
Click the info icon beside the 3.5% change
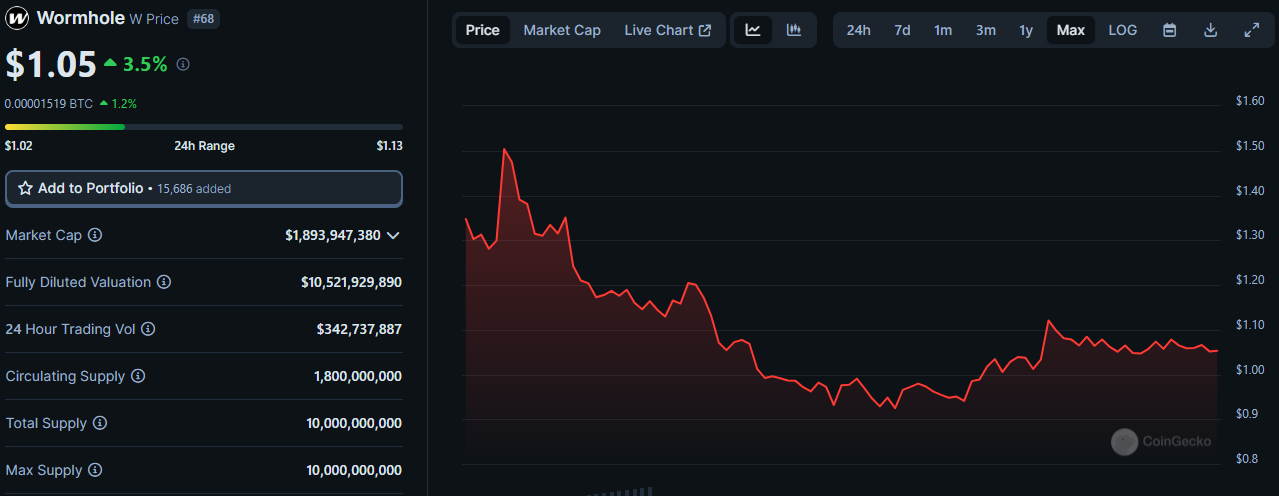[183, 65]
